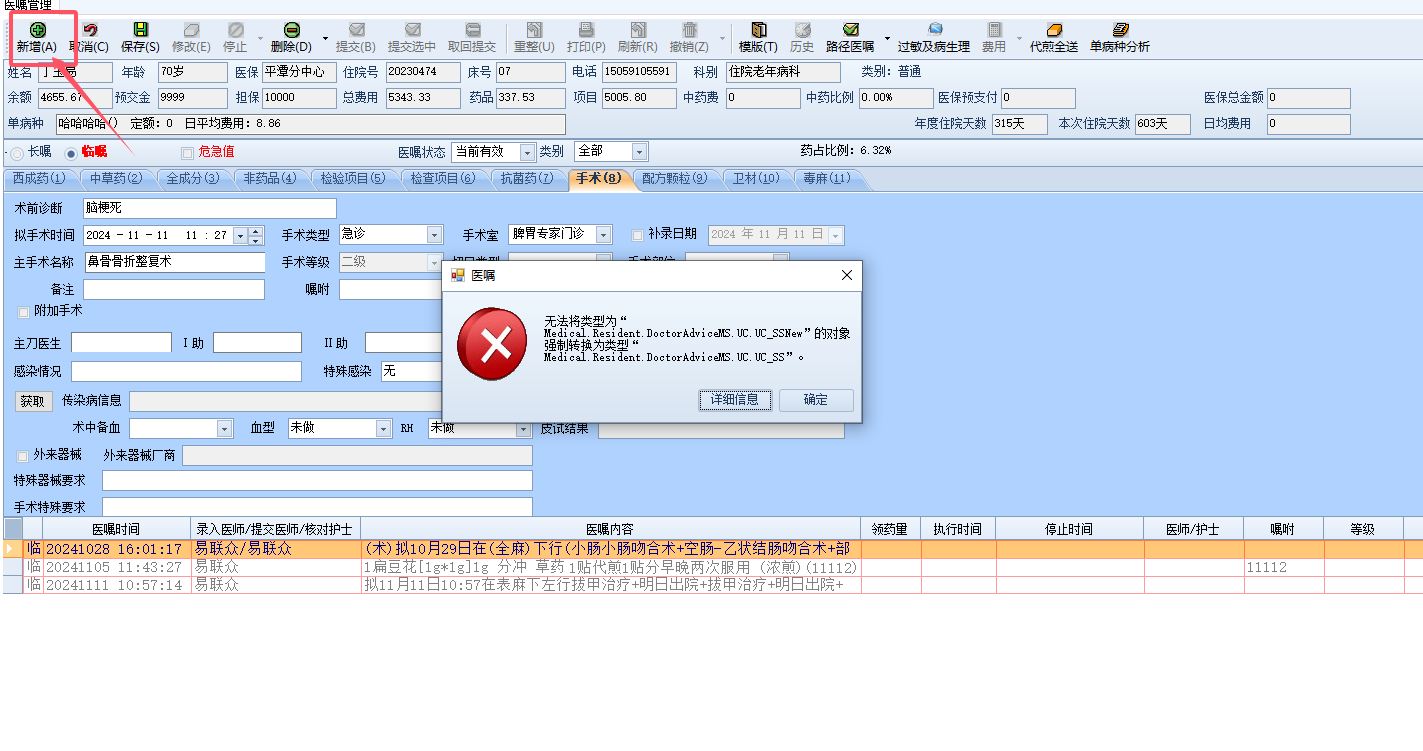
Task: Tick the 危急值 critical value checkbox
Action: tap(187, 153)
